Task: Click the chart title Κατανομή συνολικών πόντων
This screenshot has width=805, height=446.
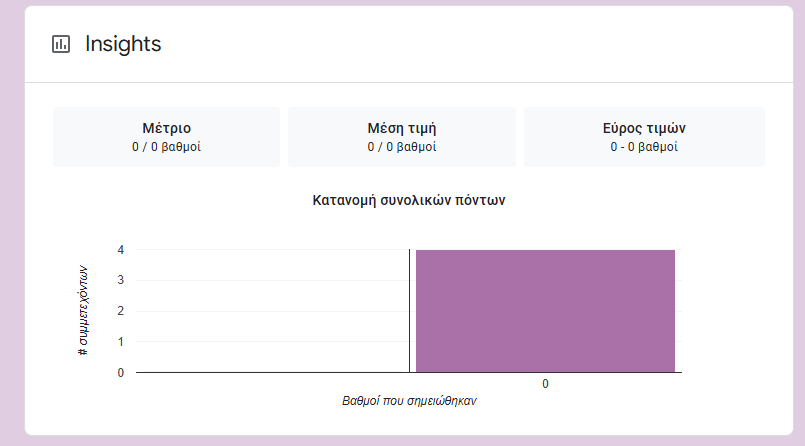Action: click(x=409, y=200)
